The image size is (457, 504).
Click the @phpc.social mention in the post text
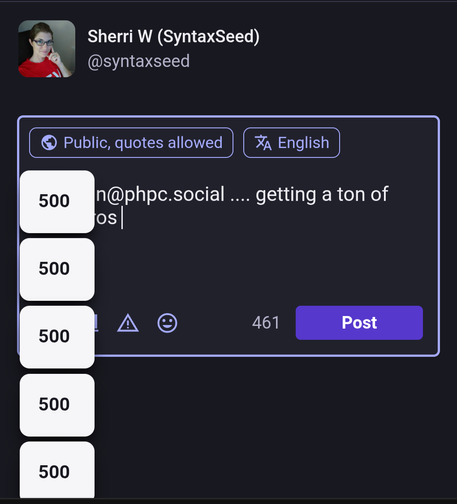pyautogui.click(x=160, y=194)
